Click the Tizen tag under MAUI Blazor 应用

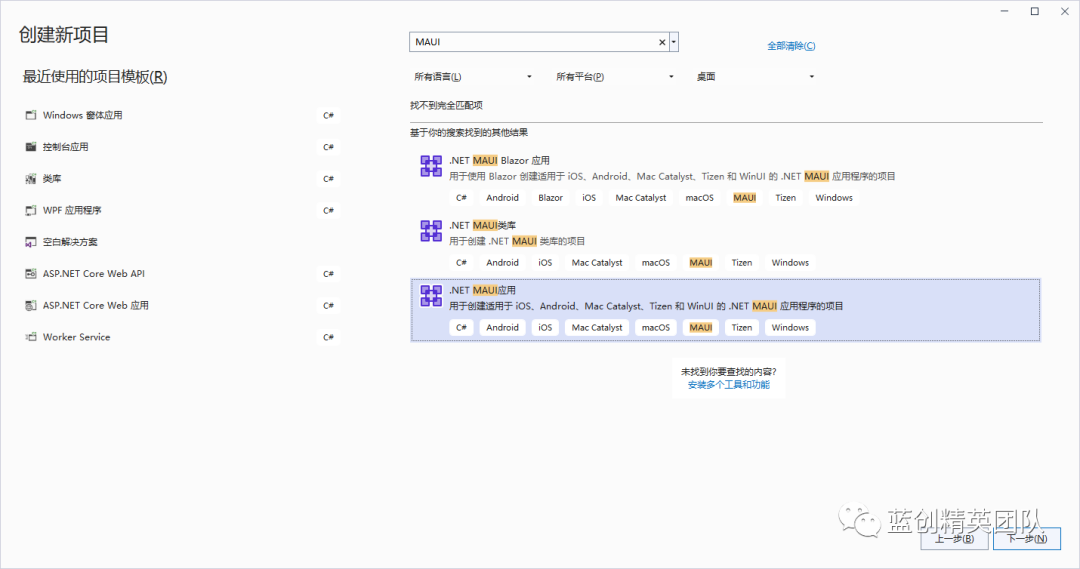(785, 198)
